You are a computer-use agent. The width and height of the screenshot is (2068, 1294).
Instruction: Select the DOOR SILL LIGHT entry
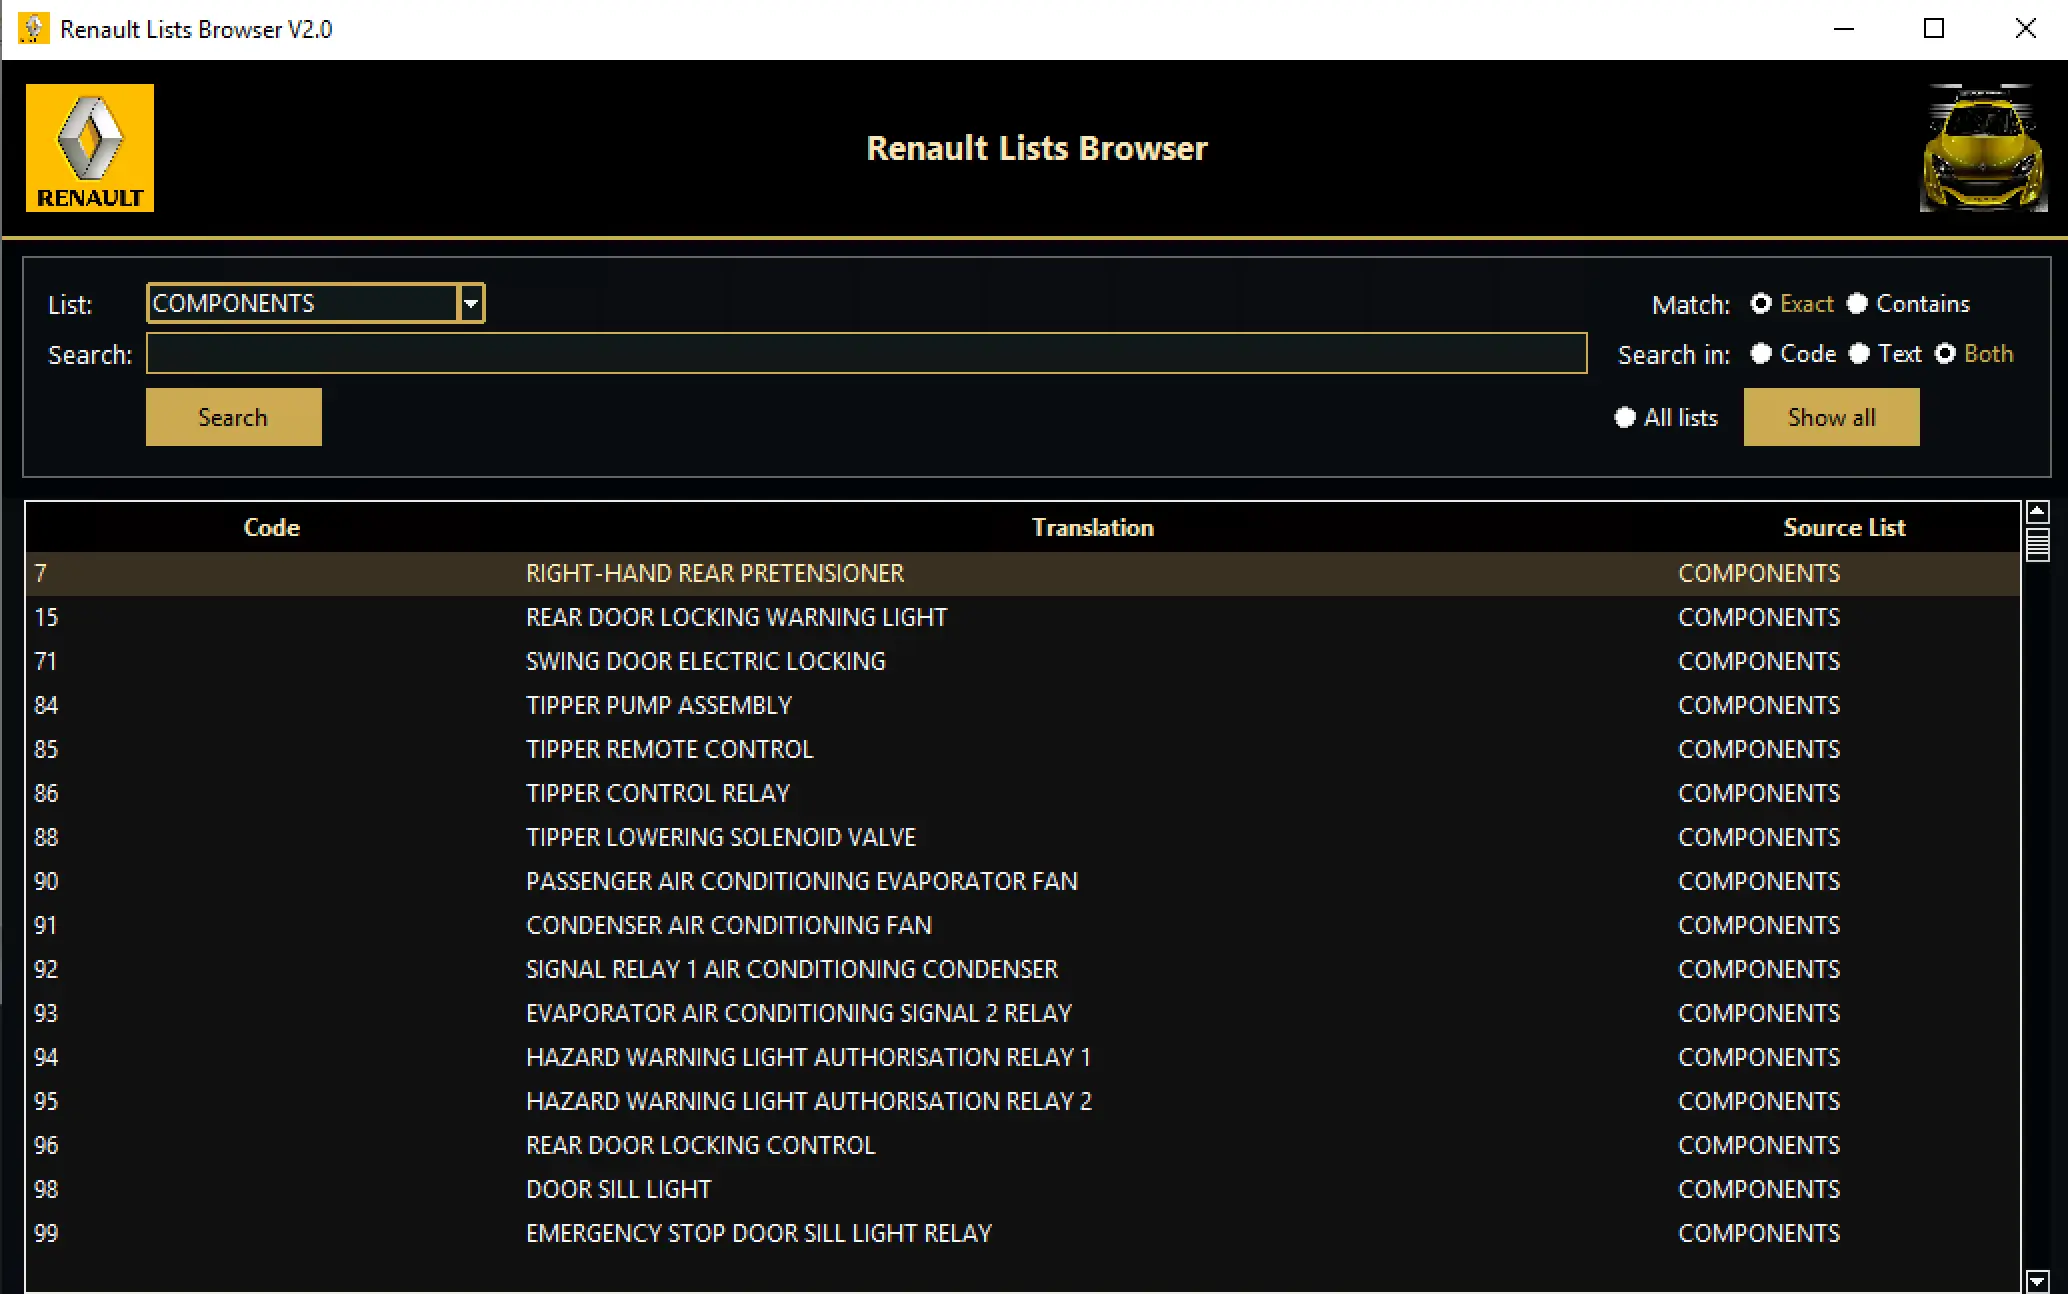point(618,1189)
